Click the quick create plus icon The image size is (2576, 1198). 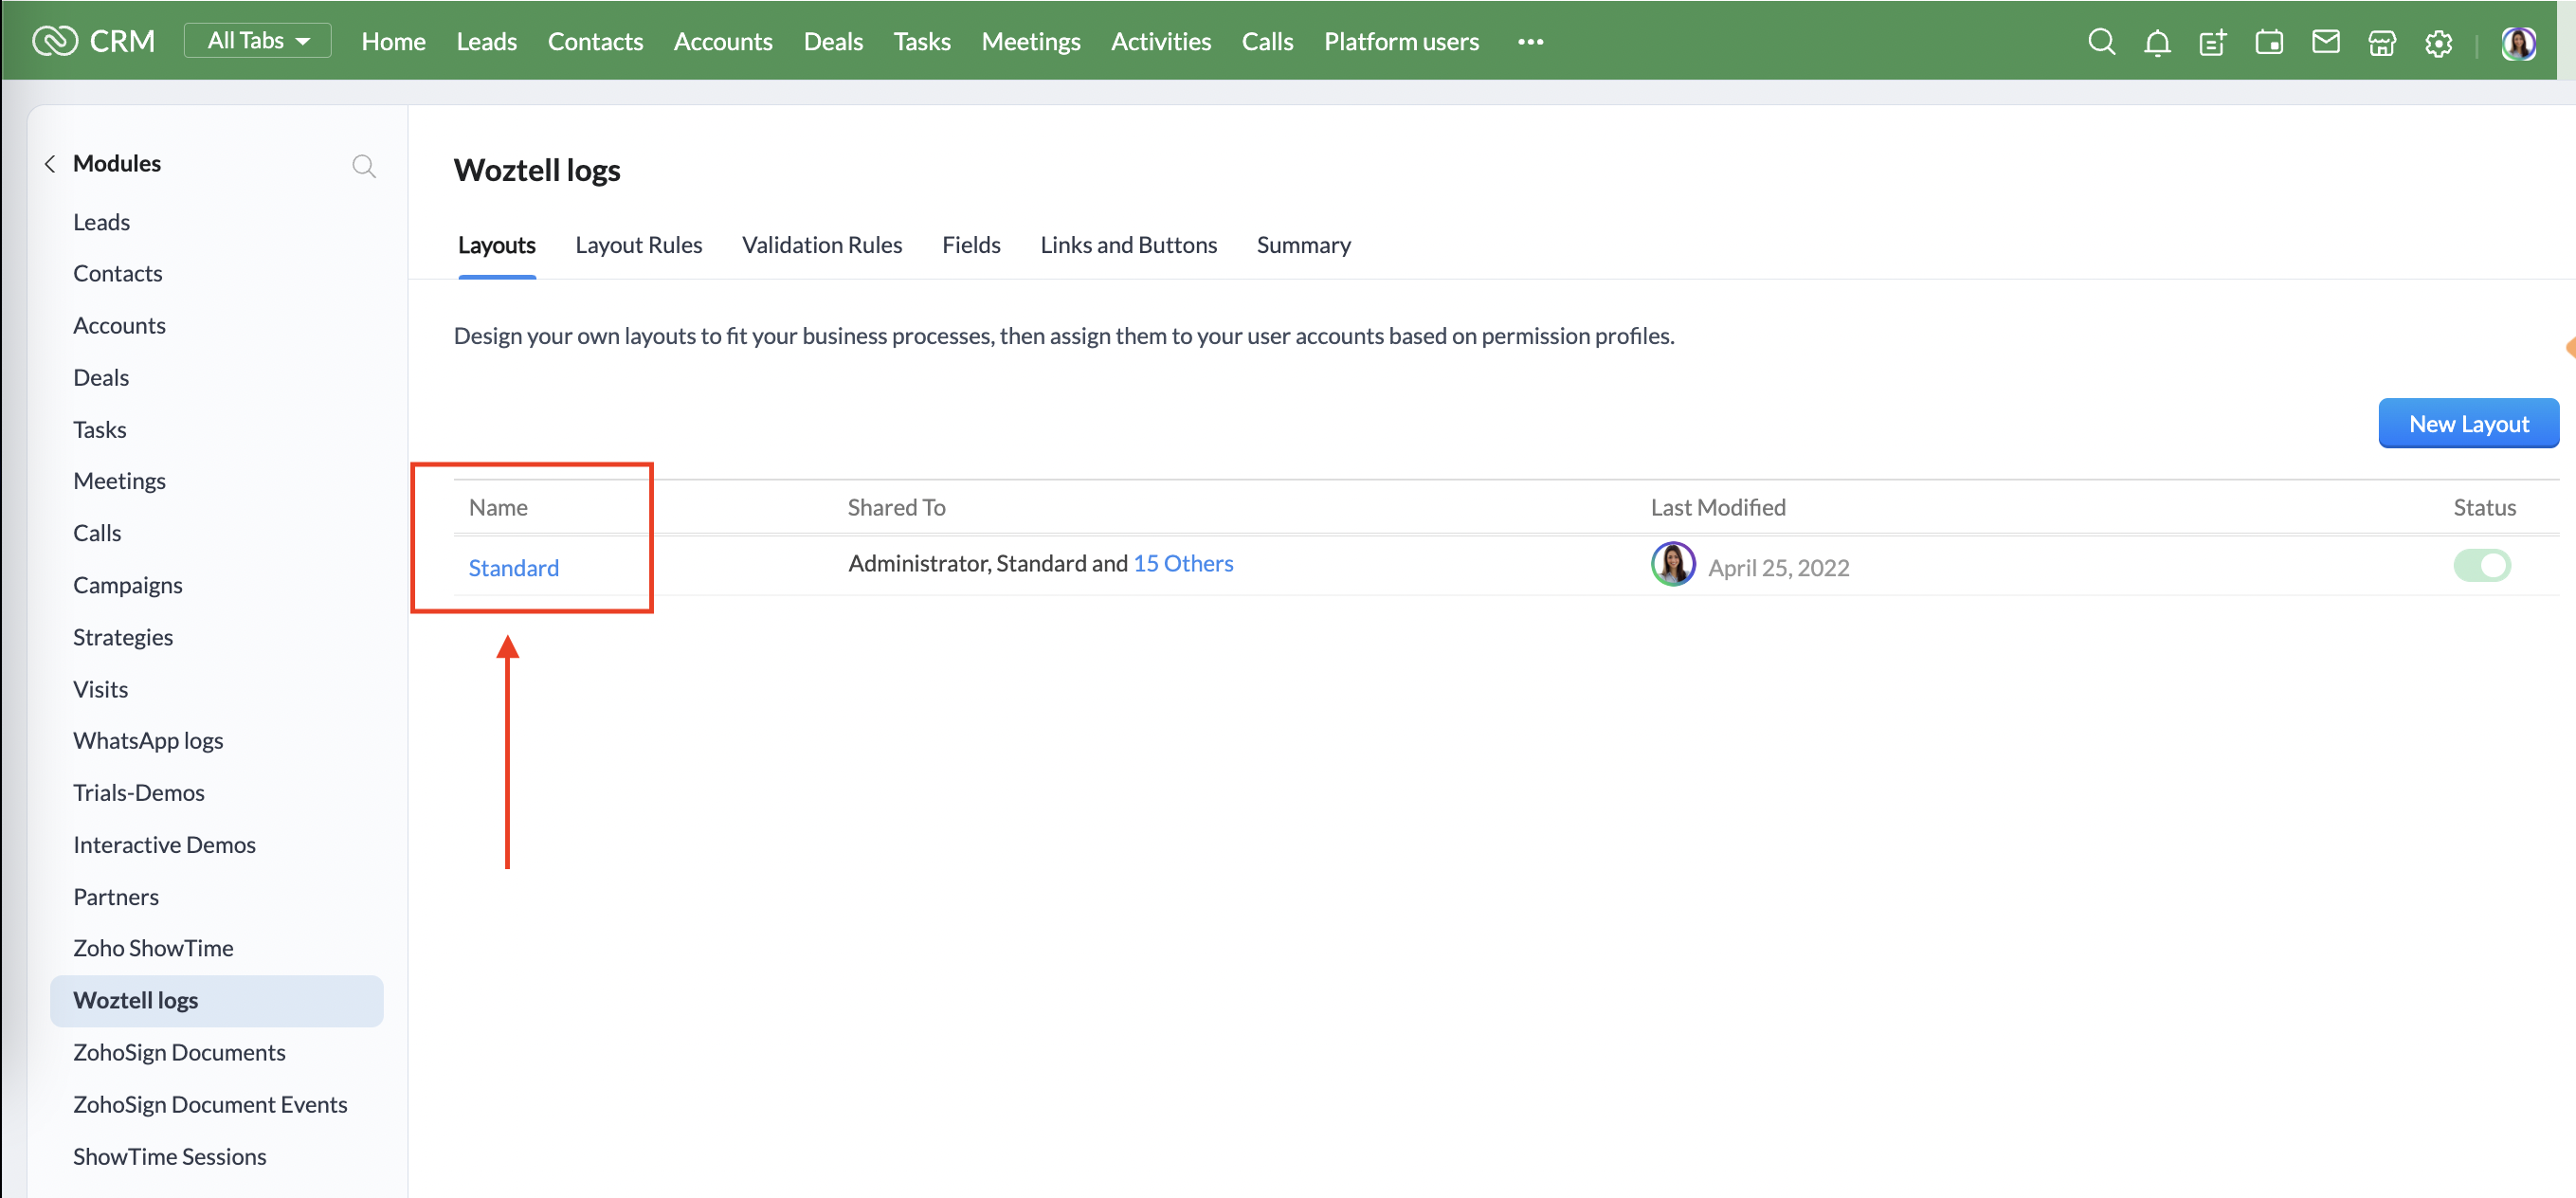[2212, 43]
